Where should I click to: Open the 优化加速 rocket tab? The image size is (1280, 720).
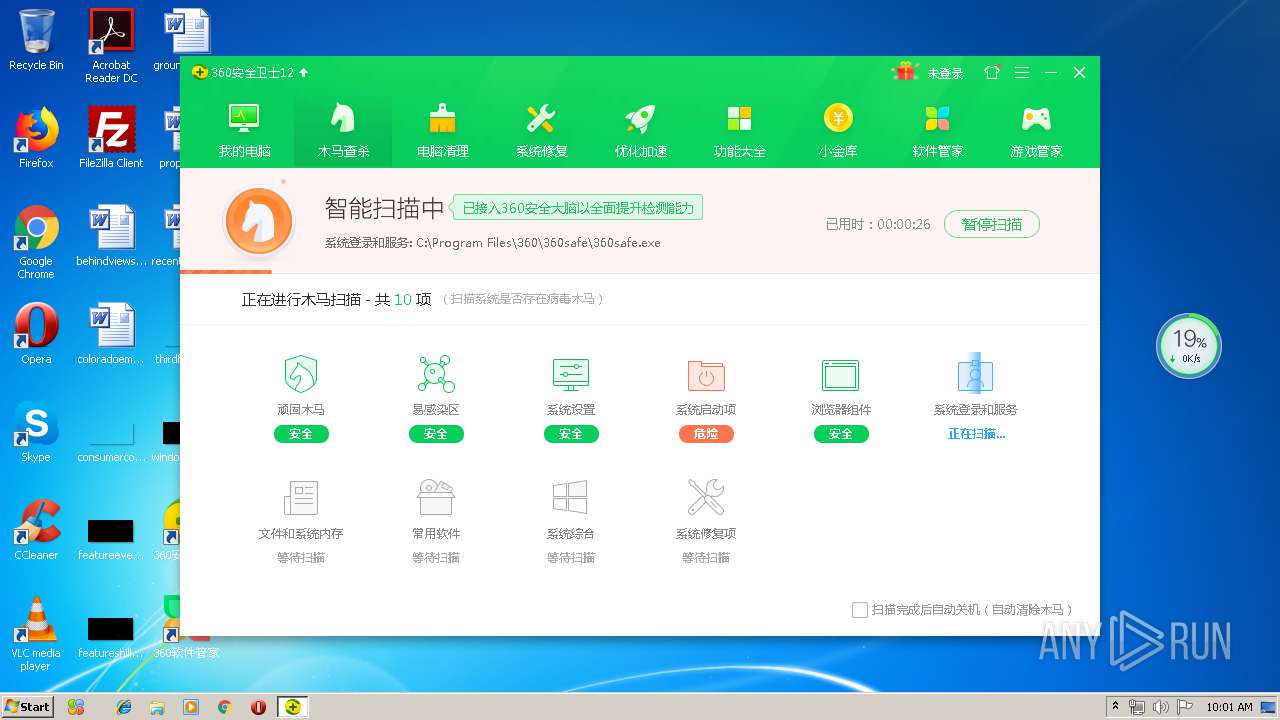point(640,130)
